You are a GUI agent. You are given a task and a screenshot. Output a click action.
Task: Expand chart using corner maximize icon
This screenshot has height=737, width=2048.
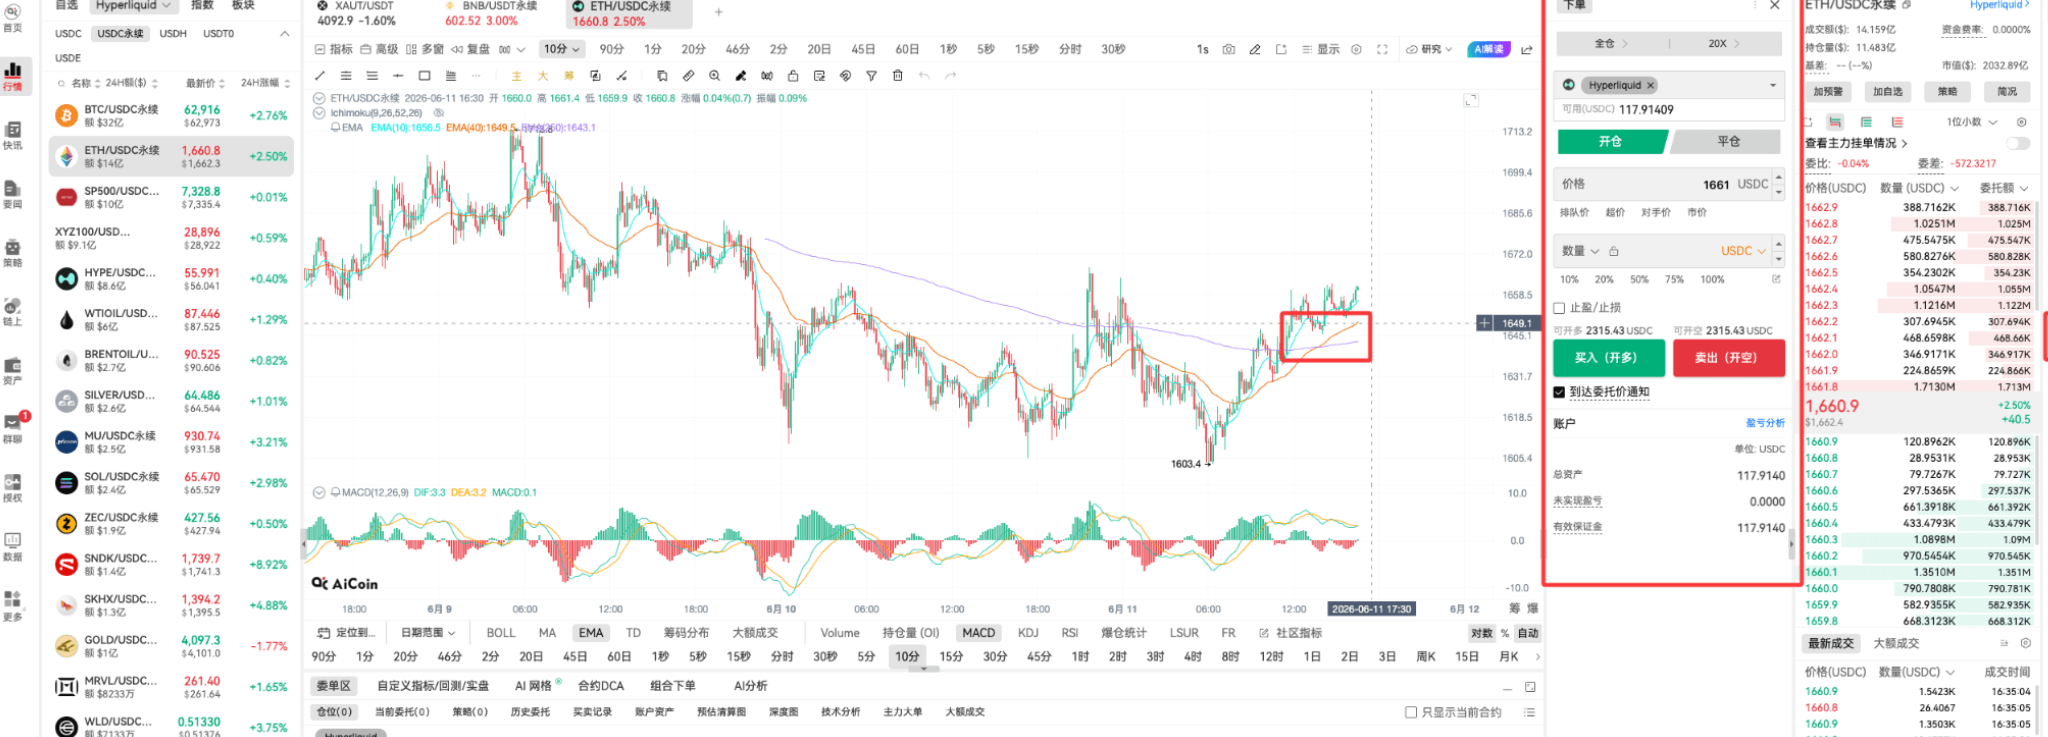tap(1471, 100)
